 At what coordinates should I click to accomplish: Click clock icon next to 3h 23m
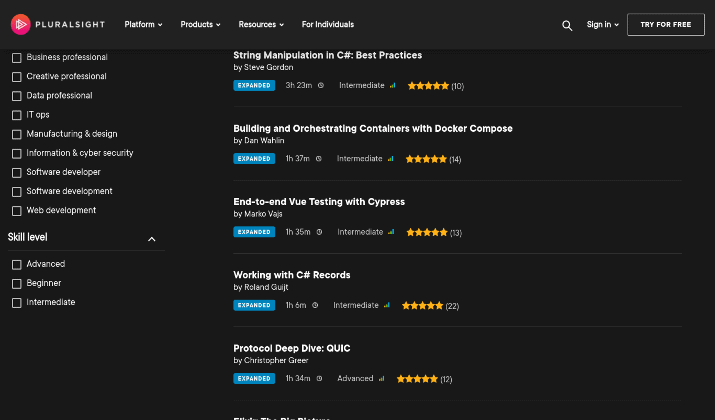tap(321, 85)
